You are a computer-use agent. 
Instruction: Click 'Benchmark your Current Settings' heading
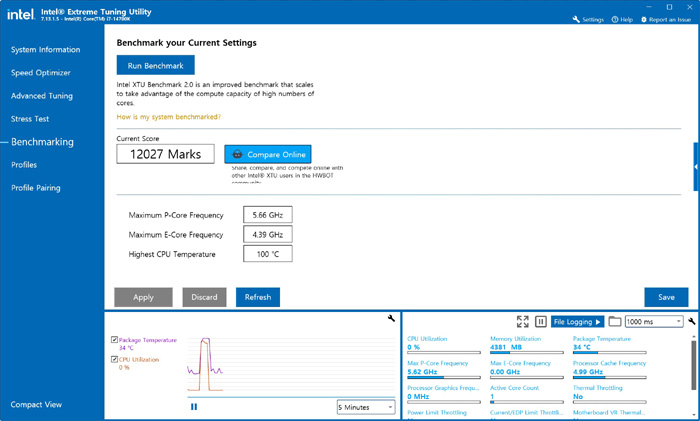click(x=187, y=43)
